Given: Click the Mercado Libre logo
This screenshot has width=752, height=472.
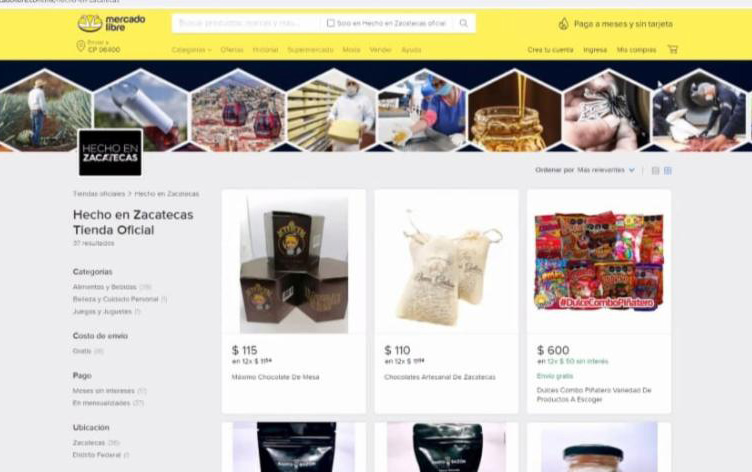Looking at the screenshot, I should point(111,23).
